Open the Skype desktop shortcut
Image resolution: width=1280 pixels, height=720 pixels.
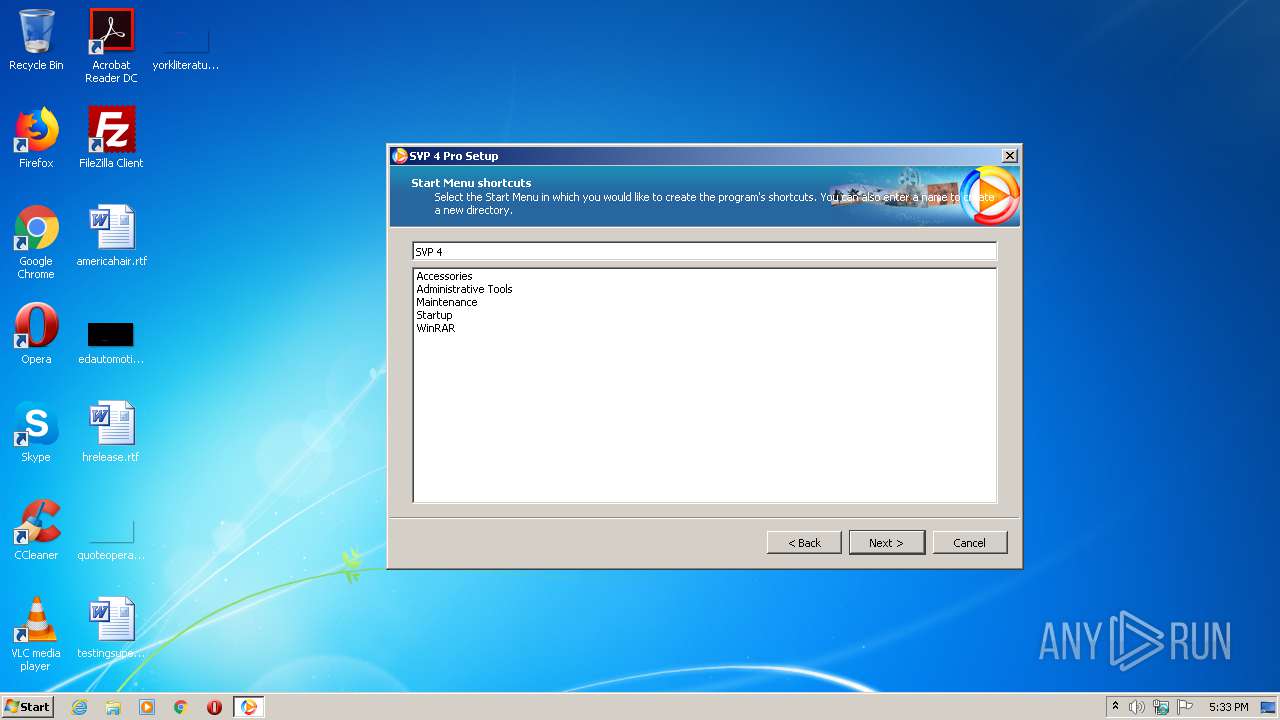coord(36,432)
